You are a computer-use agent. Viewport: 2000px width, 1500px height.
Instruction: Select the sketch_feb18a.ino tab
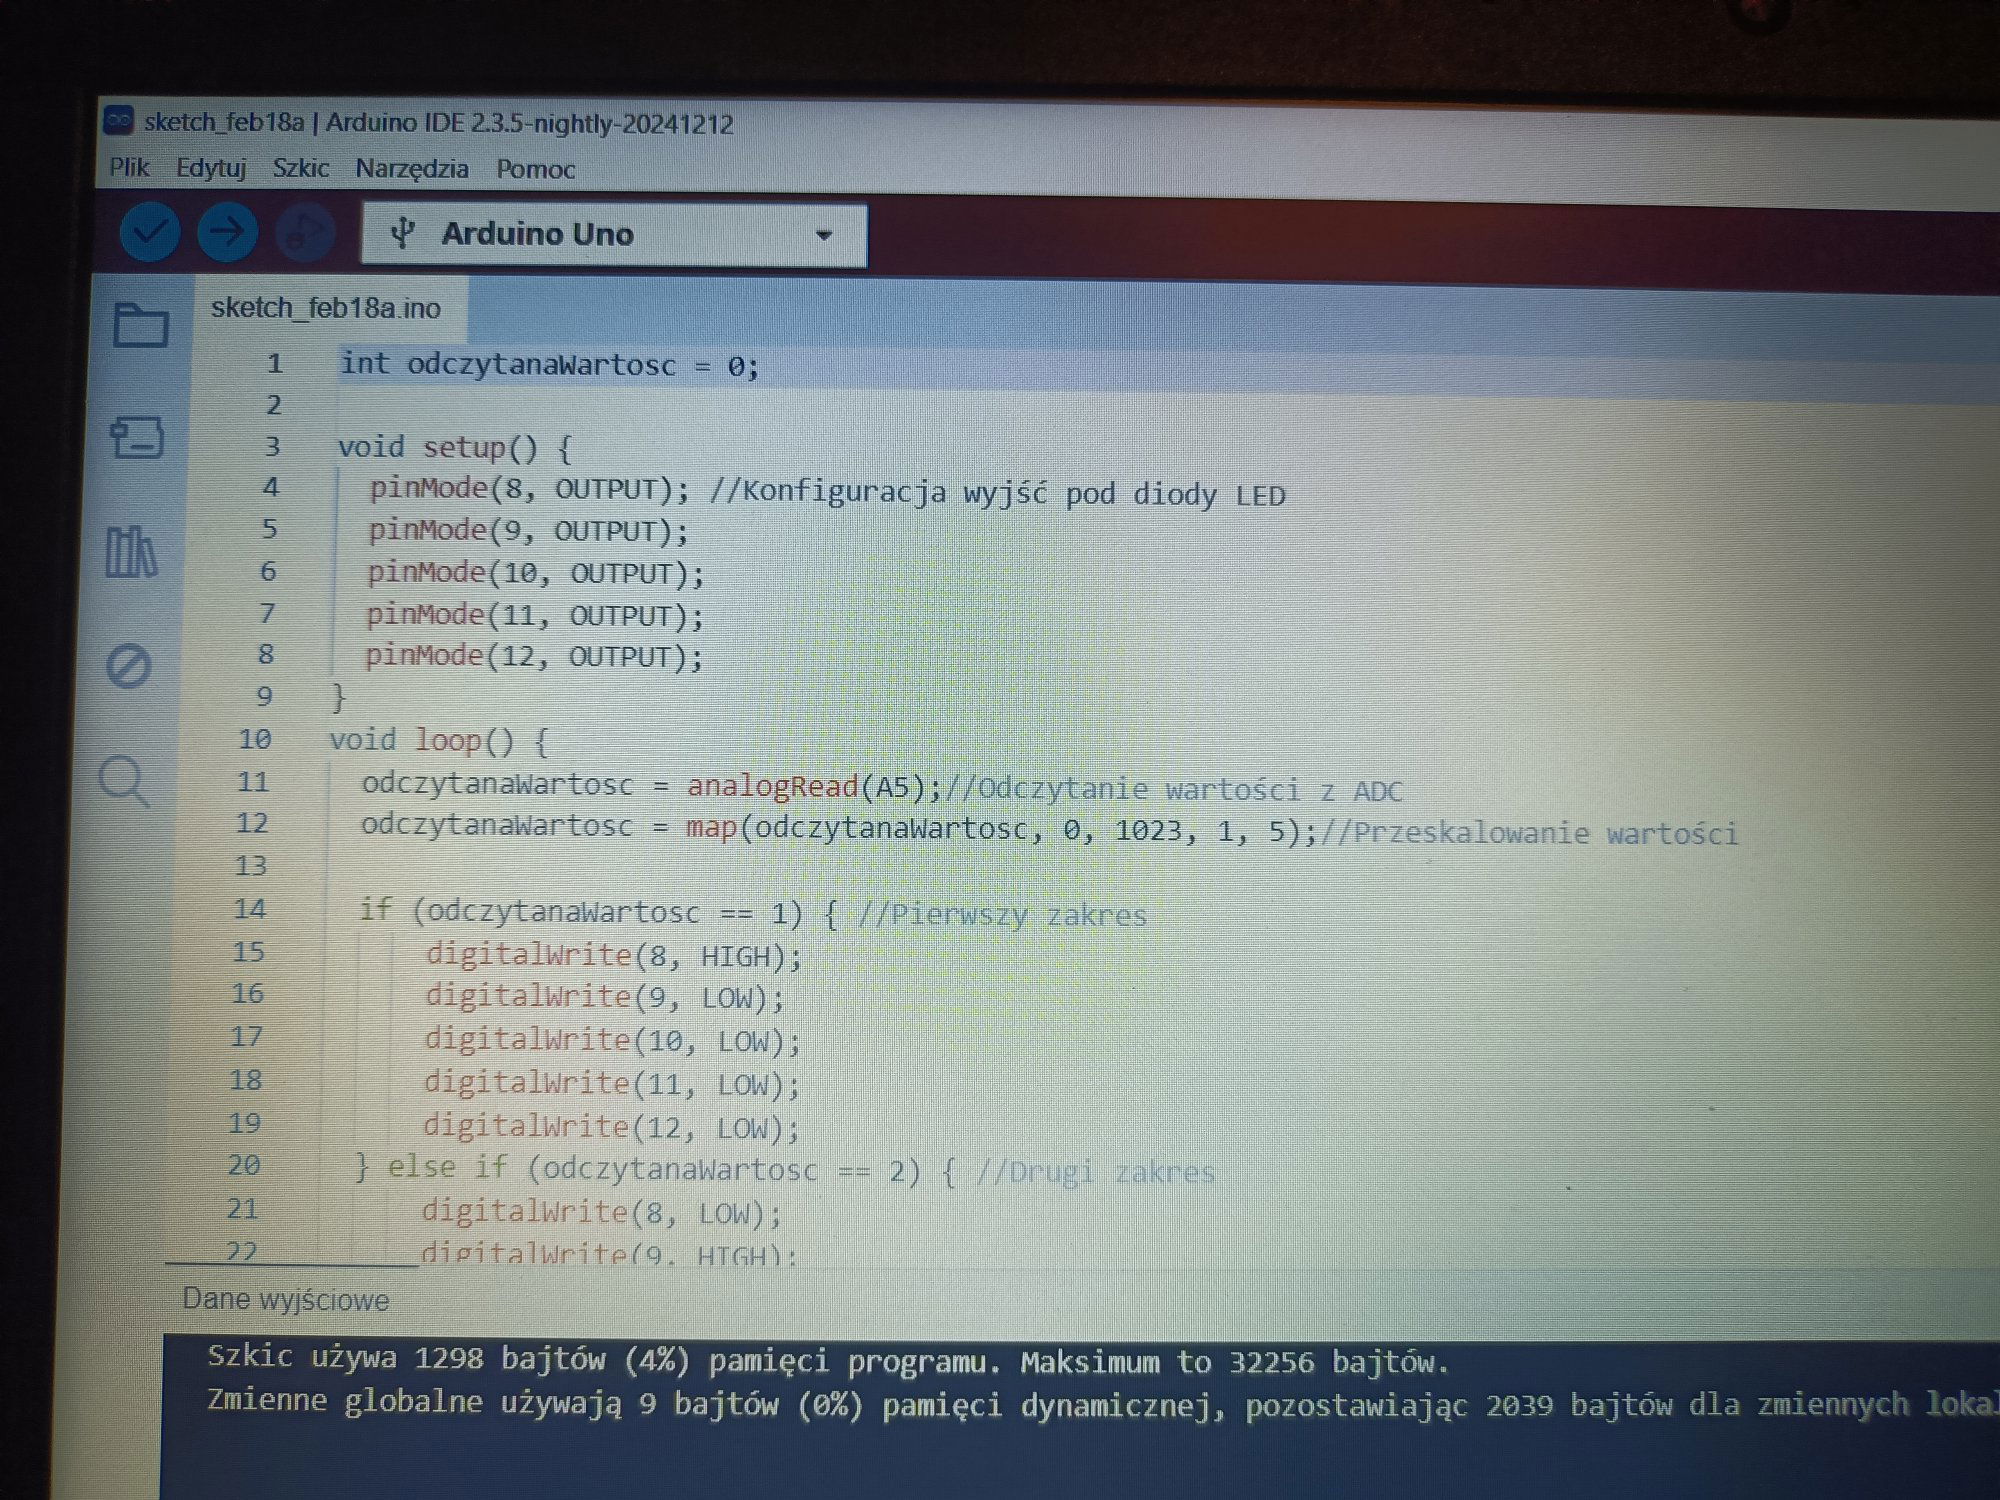coord(326,308)
